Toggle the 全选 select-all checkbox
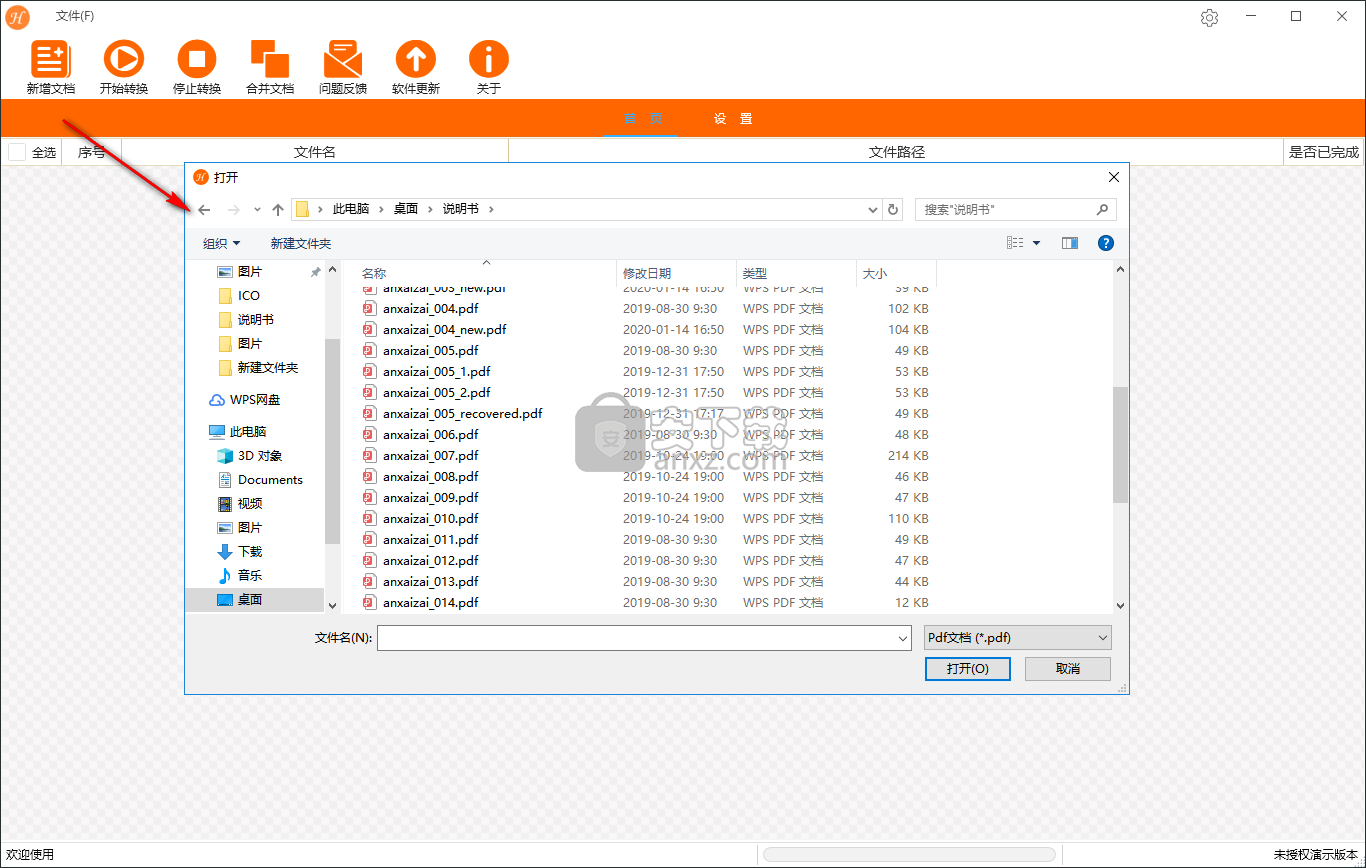1366x868 pixels. tap(17, 152)
